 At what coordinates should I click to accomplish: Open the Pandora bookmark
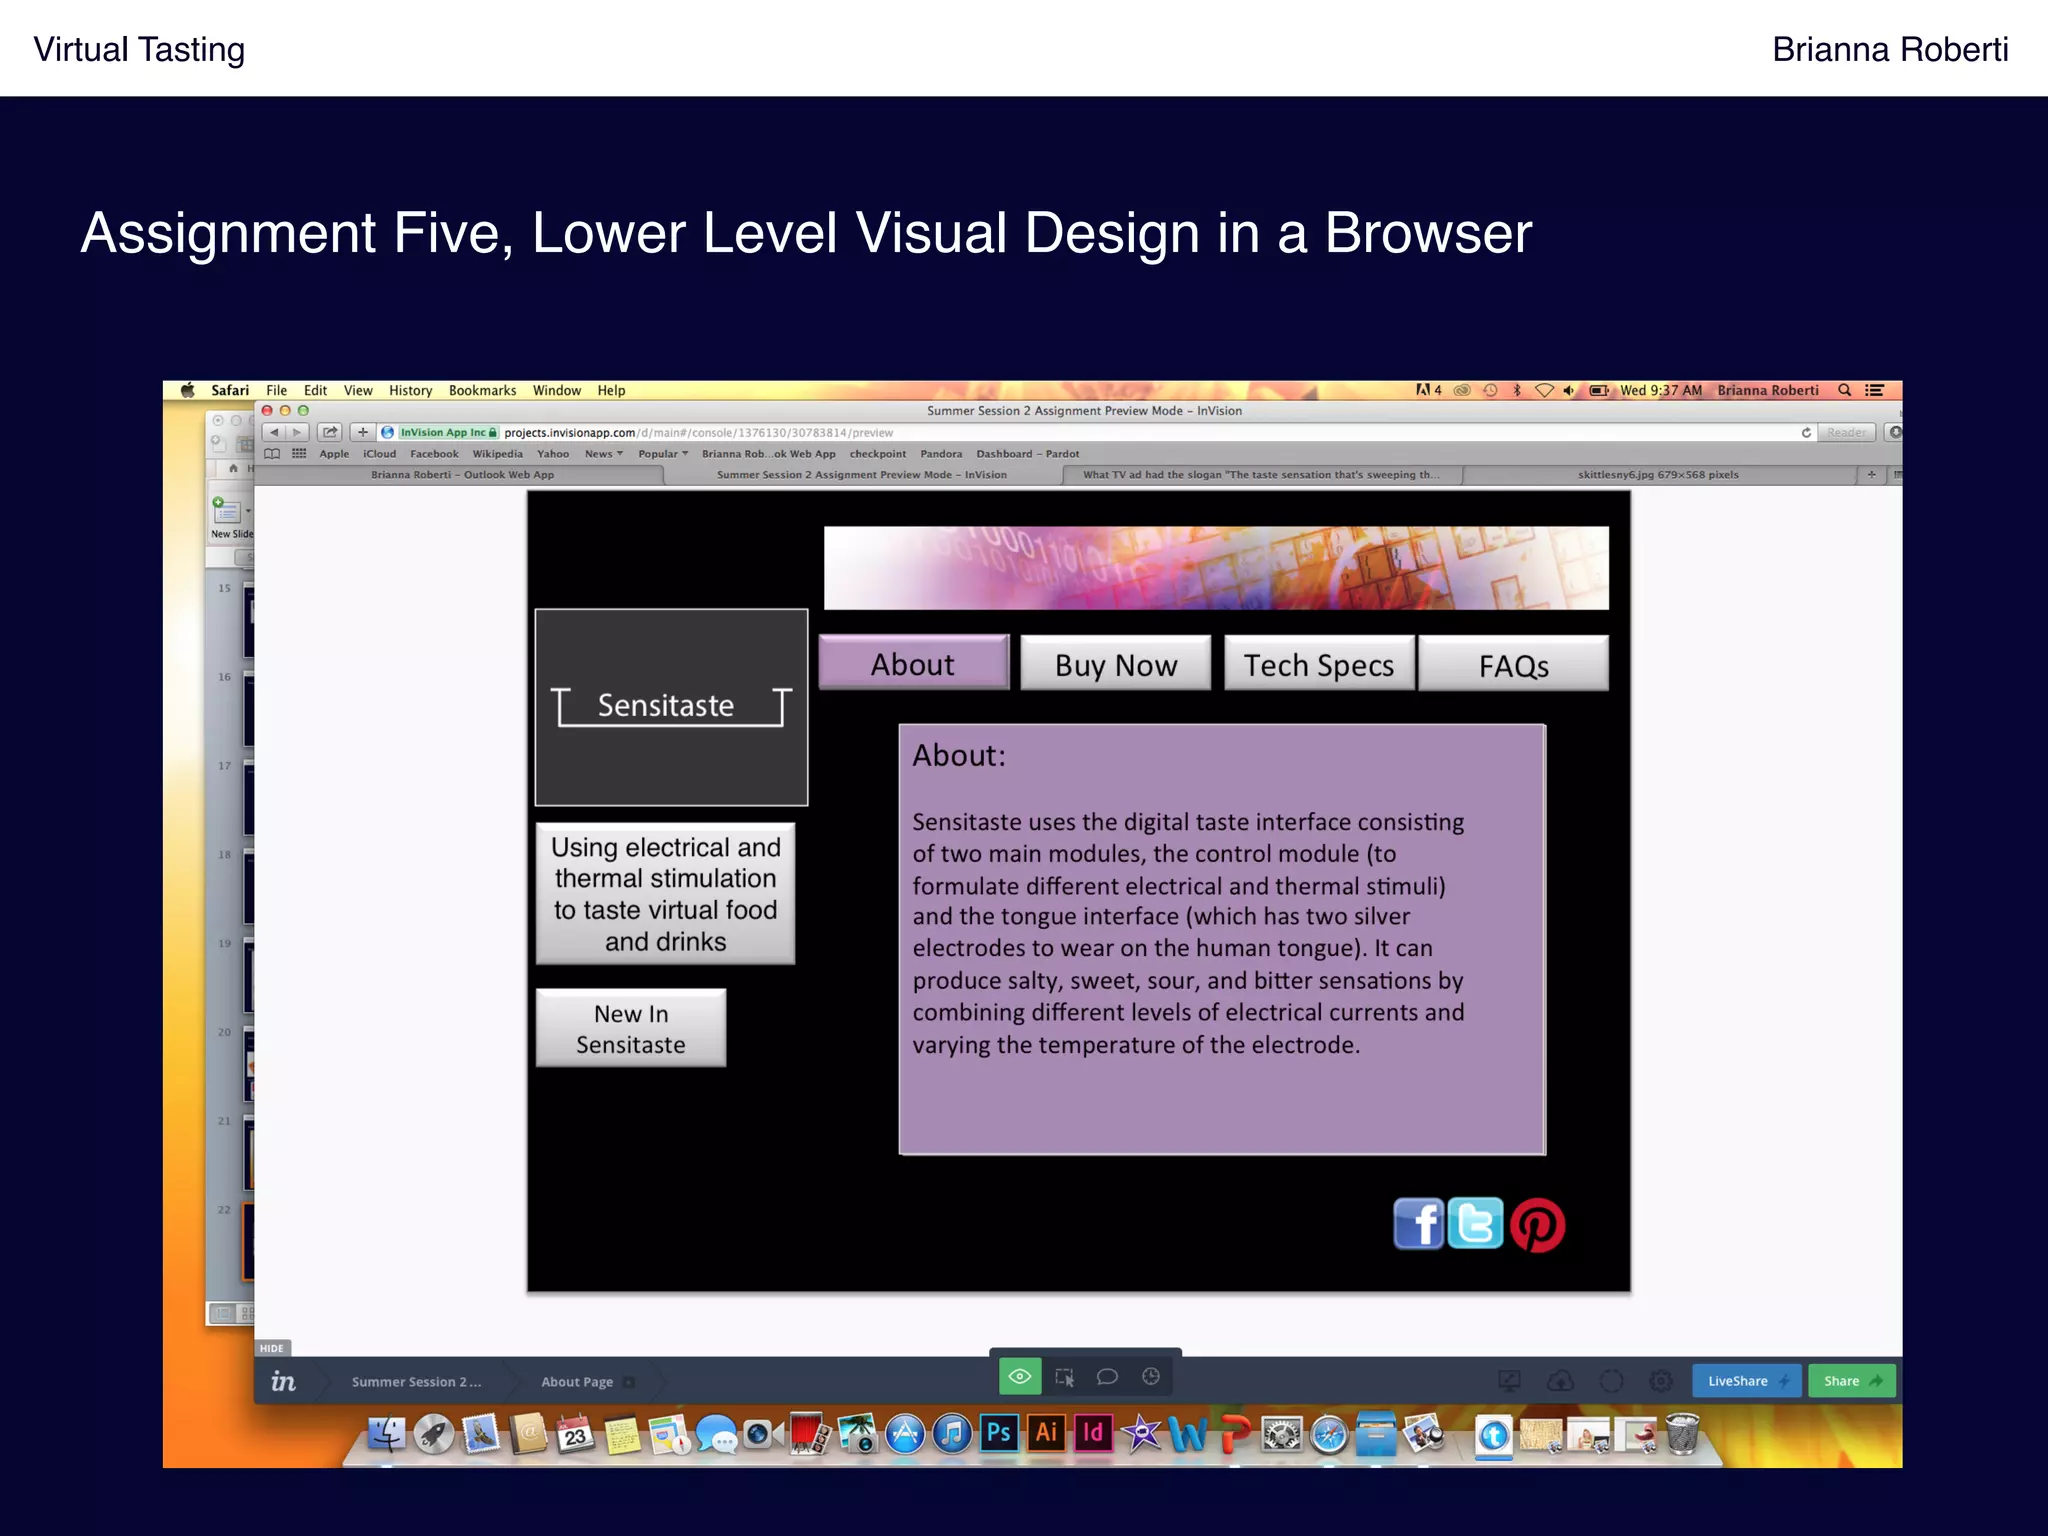941,454
